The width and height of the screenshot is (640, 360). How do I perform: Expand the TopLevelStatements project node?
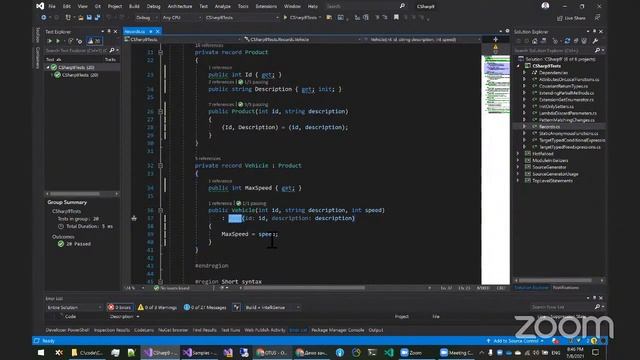click(518, 181)
